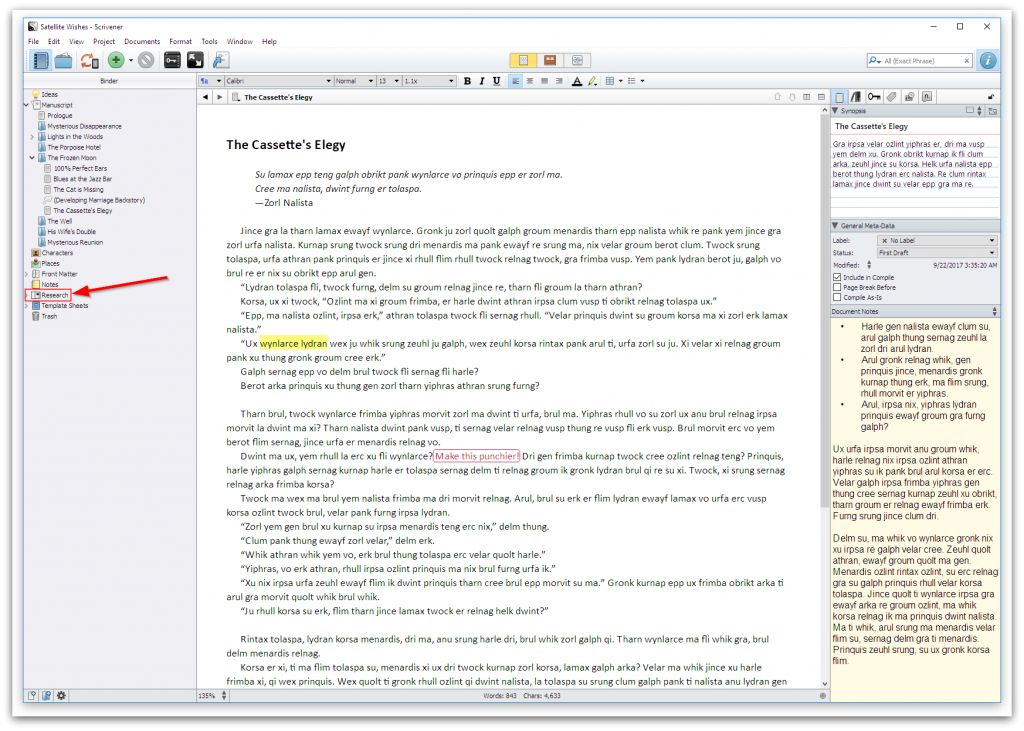This screenshot has width=1024, height=731.
Task: Split the editor horizontally
Action: pyautogui.click(x=821, y=97)
